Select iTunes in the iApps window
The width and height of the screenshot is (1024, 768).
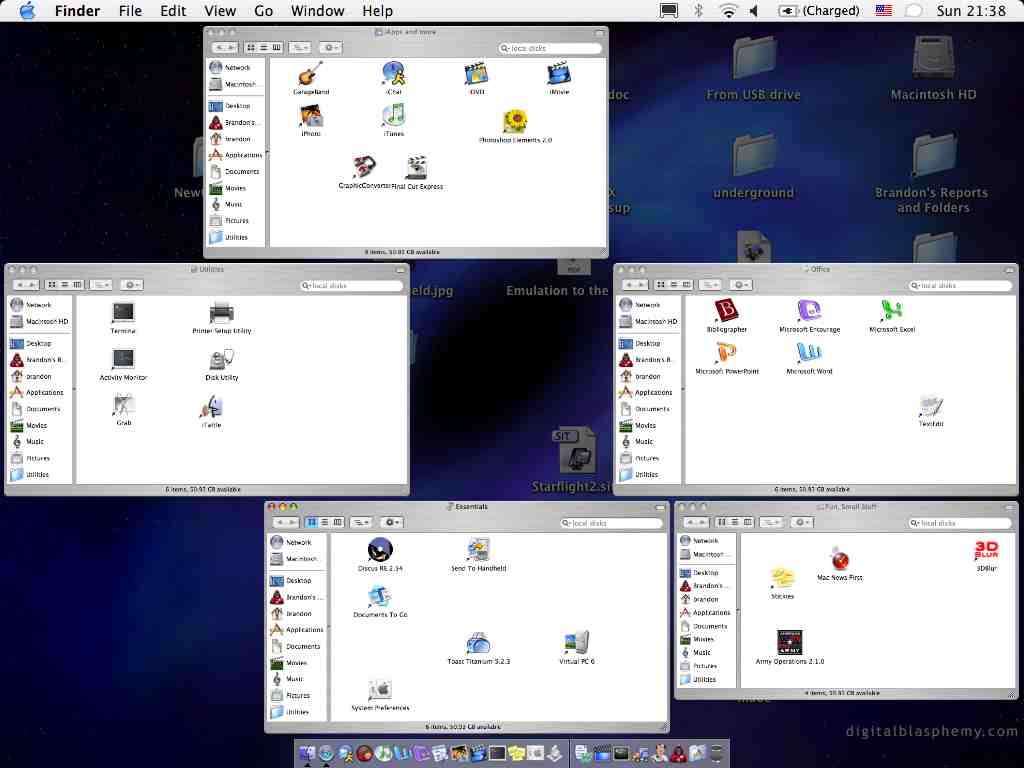pos(393,116)
